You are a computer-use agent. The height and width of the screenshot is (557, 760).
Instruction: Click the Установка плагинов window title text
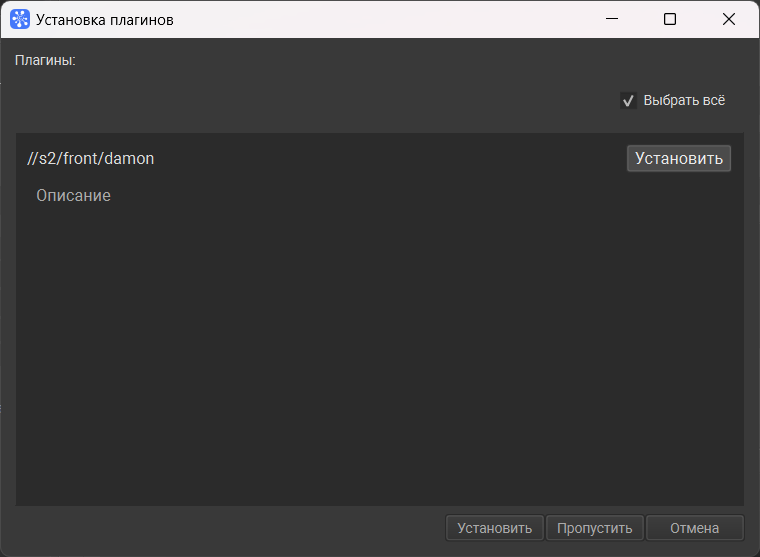coord(105,20)
